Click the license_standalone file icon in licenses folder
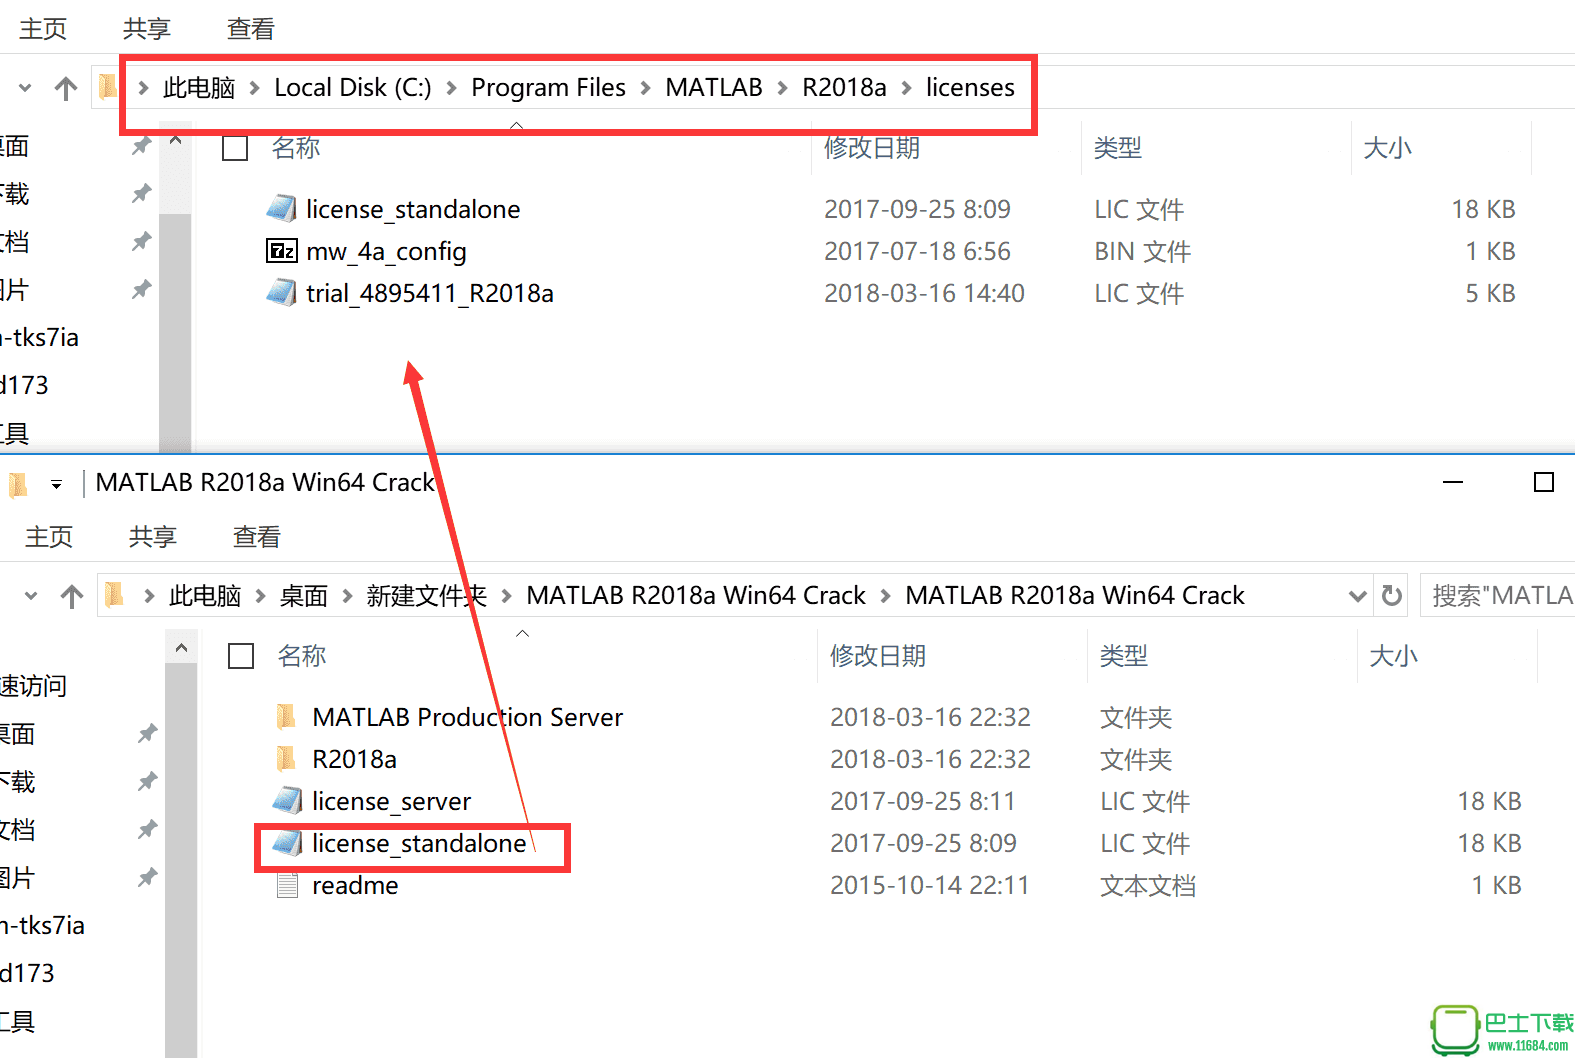Image resolution: width=1575 pixels, height=1058 pixels. [281, 209]
